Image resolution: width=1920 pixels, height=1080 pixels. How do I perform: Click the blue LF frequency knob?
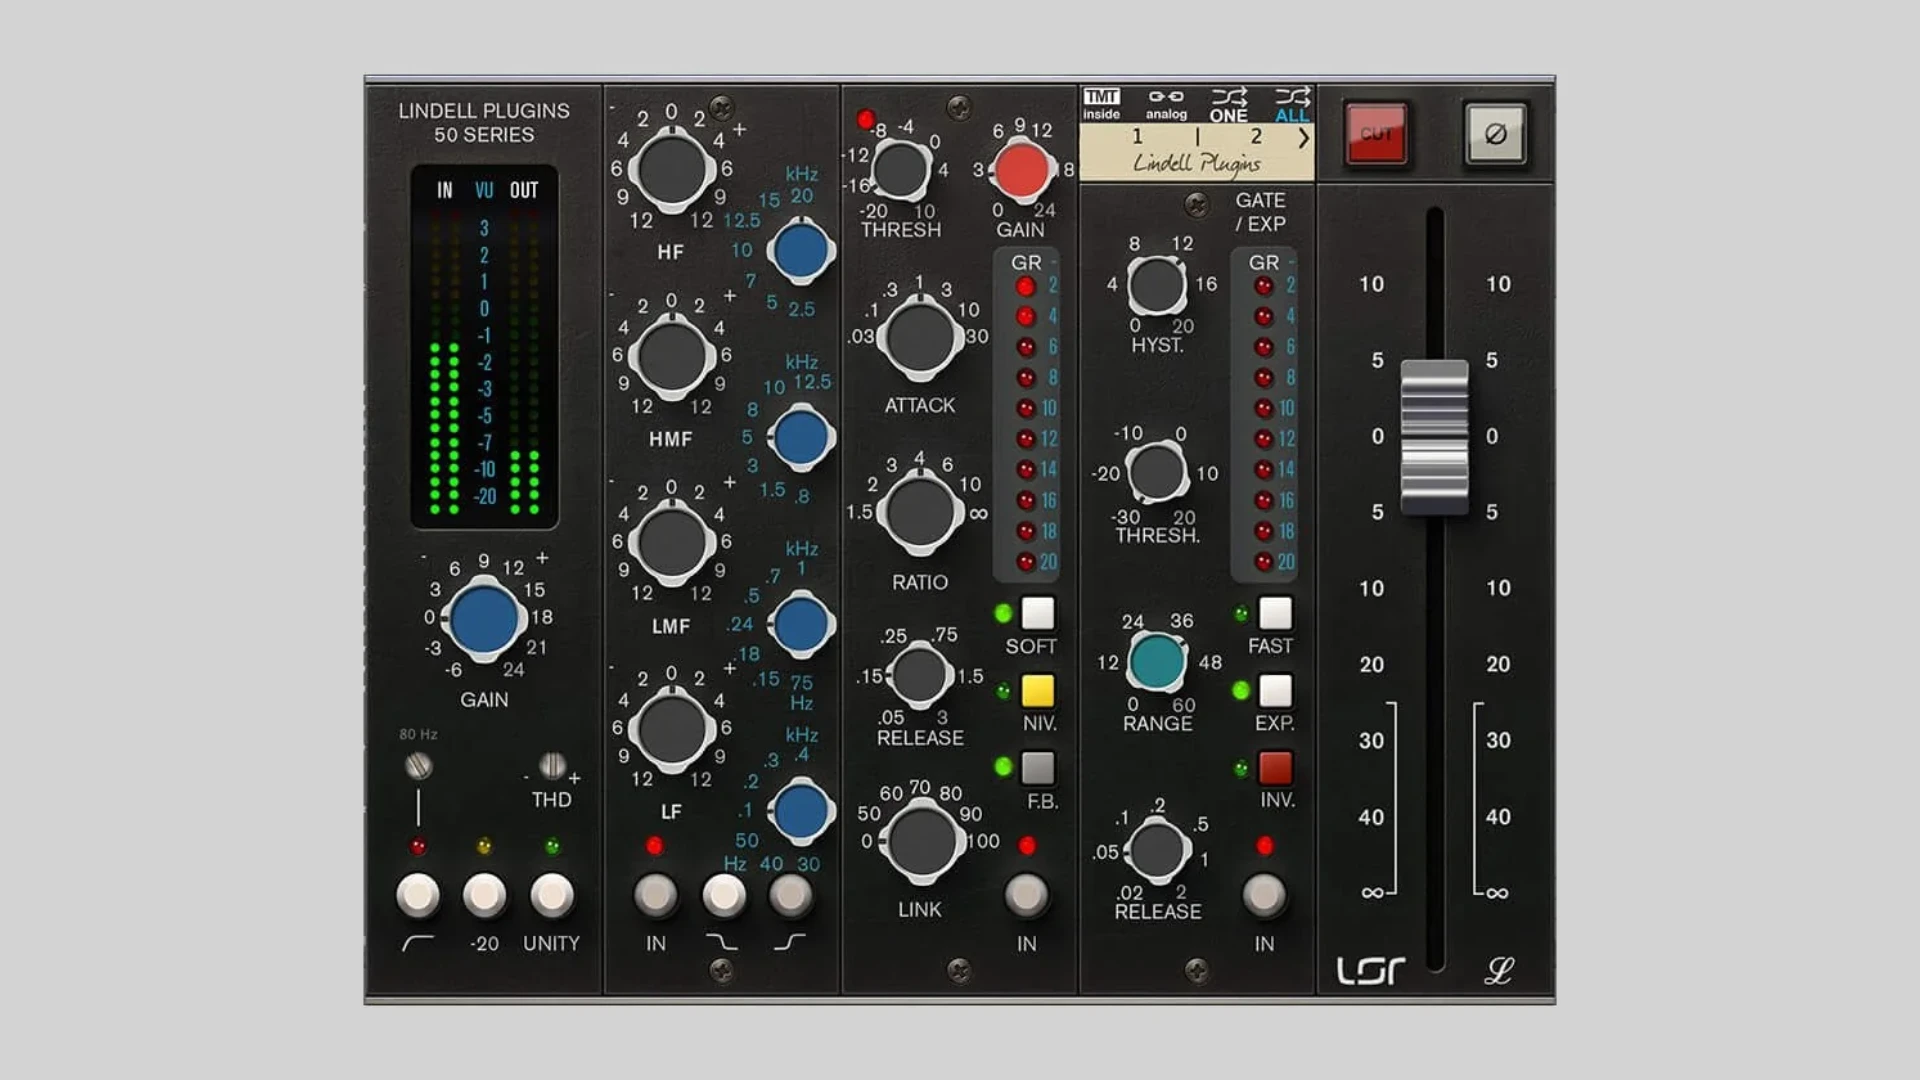pyautogui.click(x=801, y=811)
